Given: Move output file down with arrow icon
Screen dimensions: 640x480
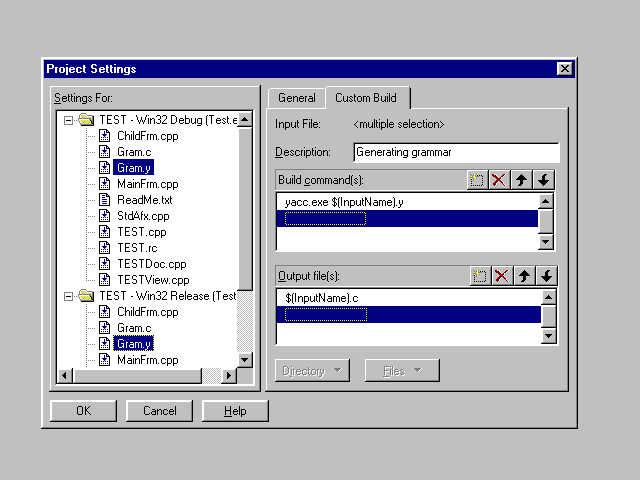Looking at the screenshot, I should coord(544,276).
